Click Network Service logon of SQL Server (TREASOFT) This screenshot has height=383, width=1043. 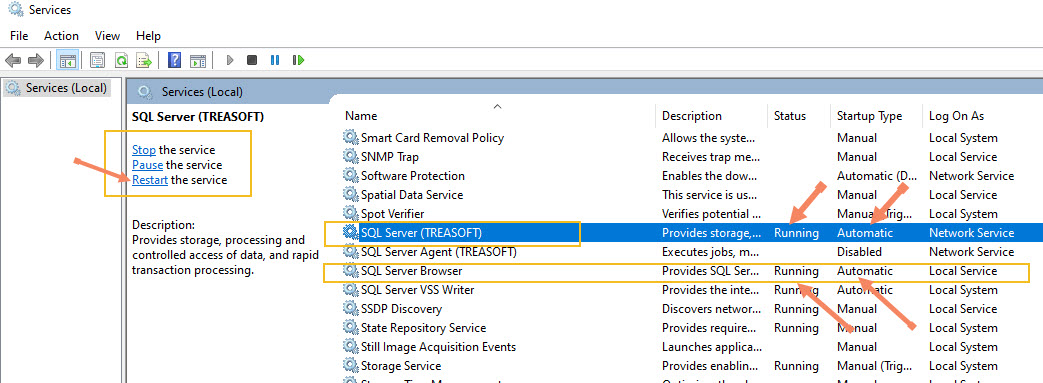coord(971,233)
